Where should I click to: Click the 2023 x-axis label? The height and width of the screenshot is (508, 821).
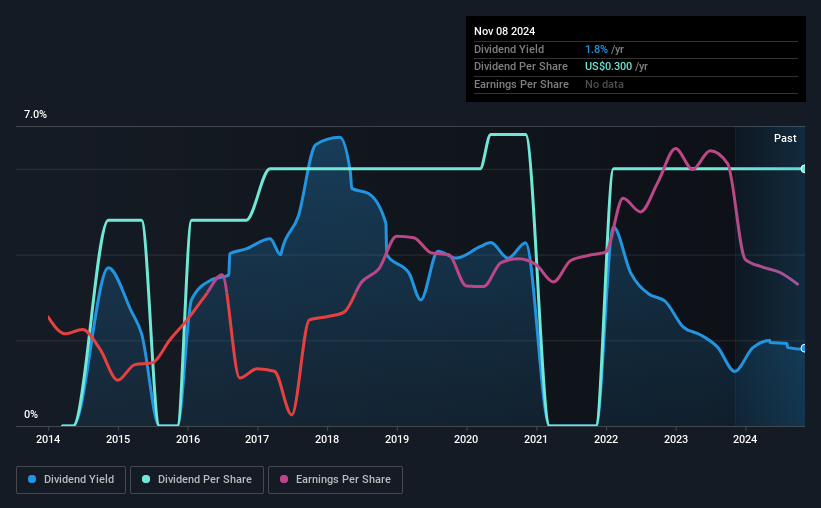(675, 439)
